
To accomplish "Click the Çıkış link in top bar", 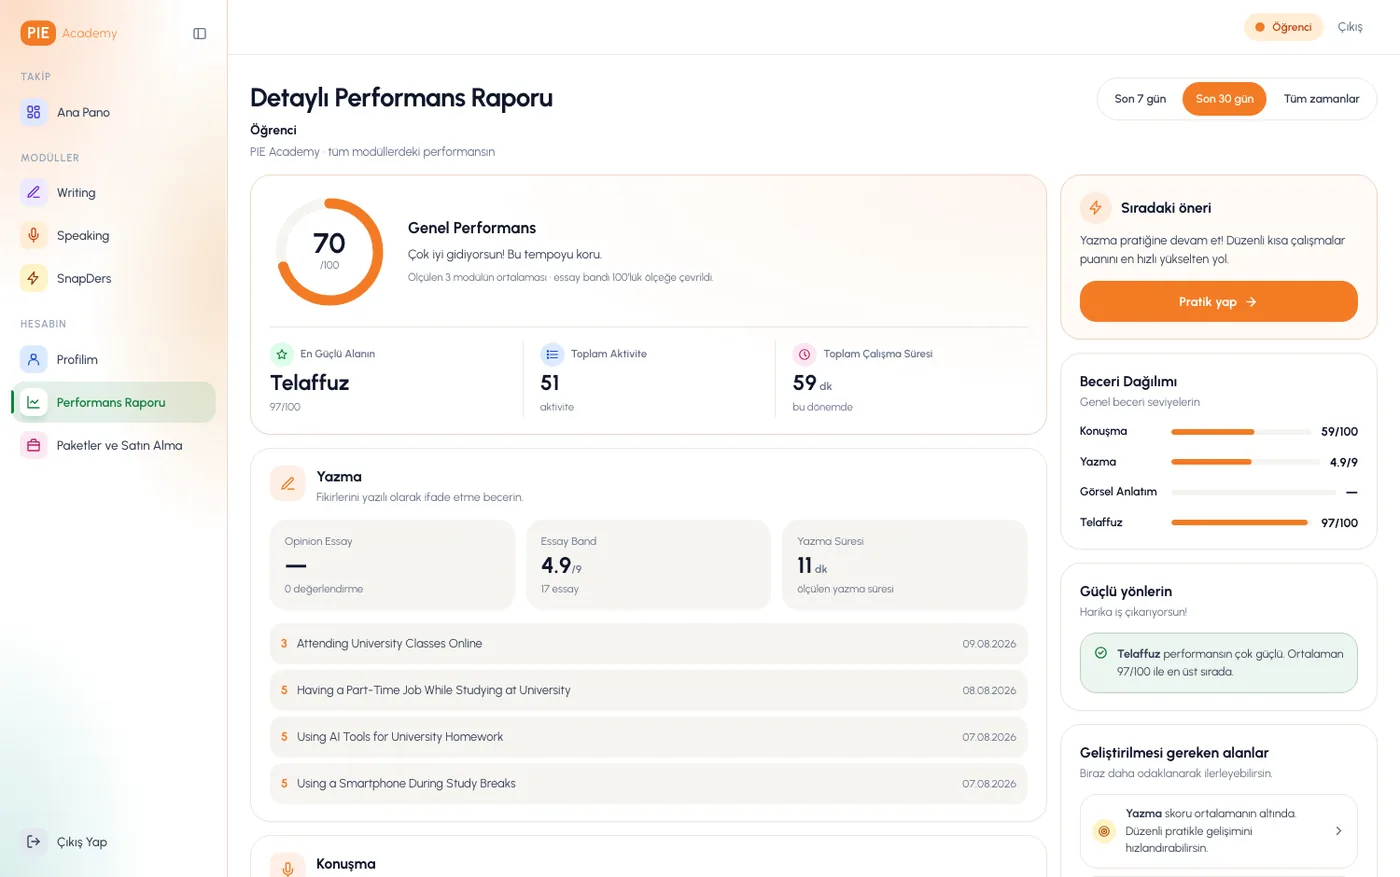I will (1350, 27).
